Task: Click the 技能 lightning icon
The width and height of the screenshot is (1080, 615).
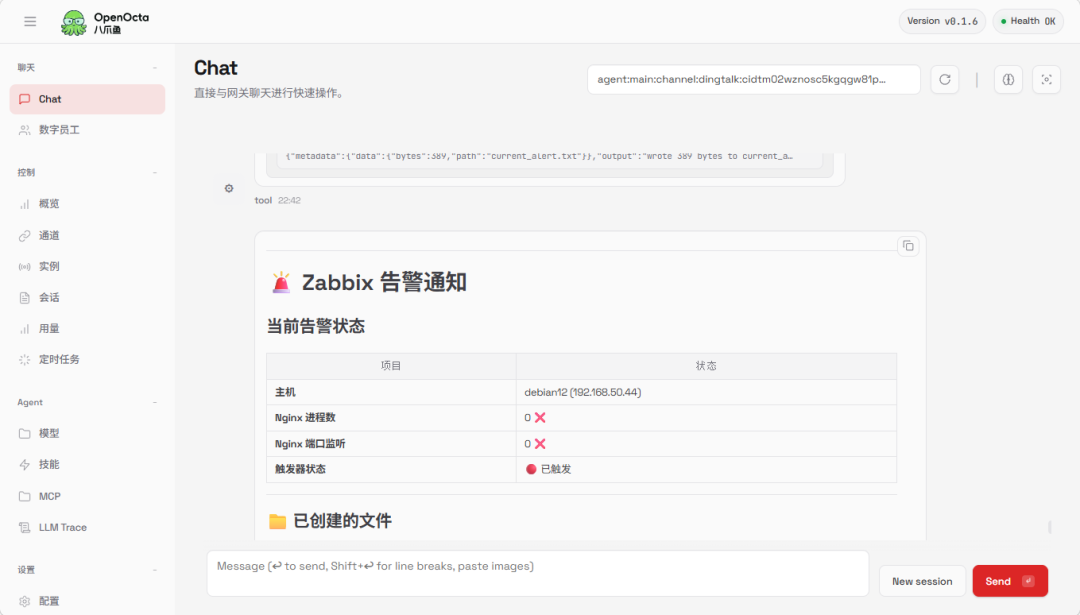Action: (x=25, y=465)
